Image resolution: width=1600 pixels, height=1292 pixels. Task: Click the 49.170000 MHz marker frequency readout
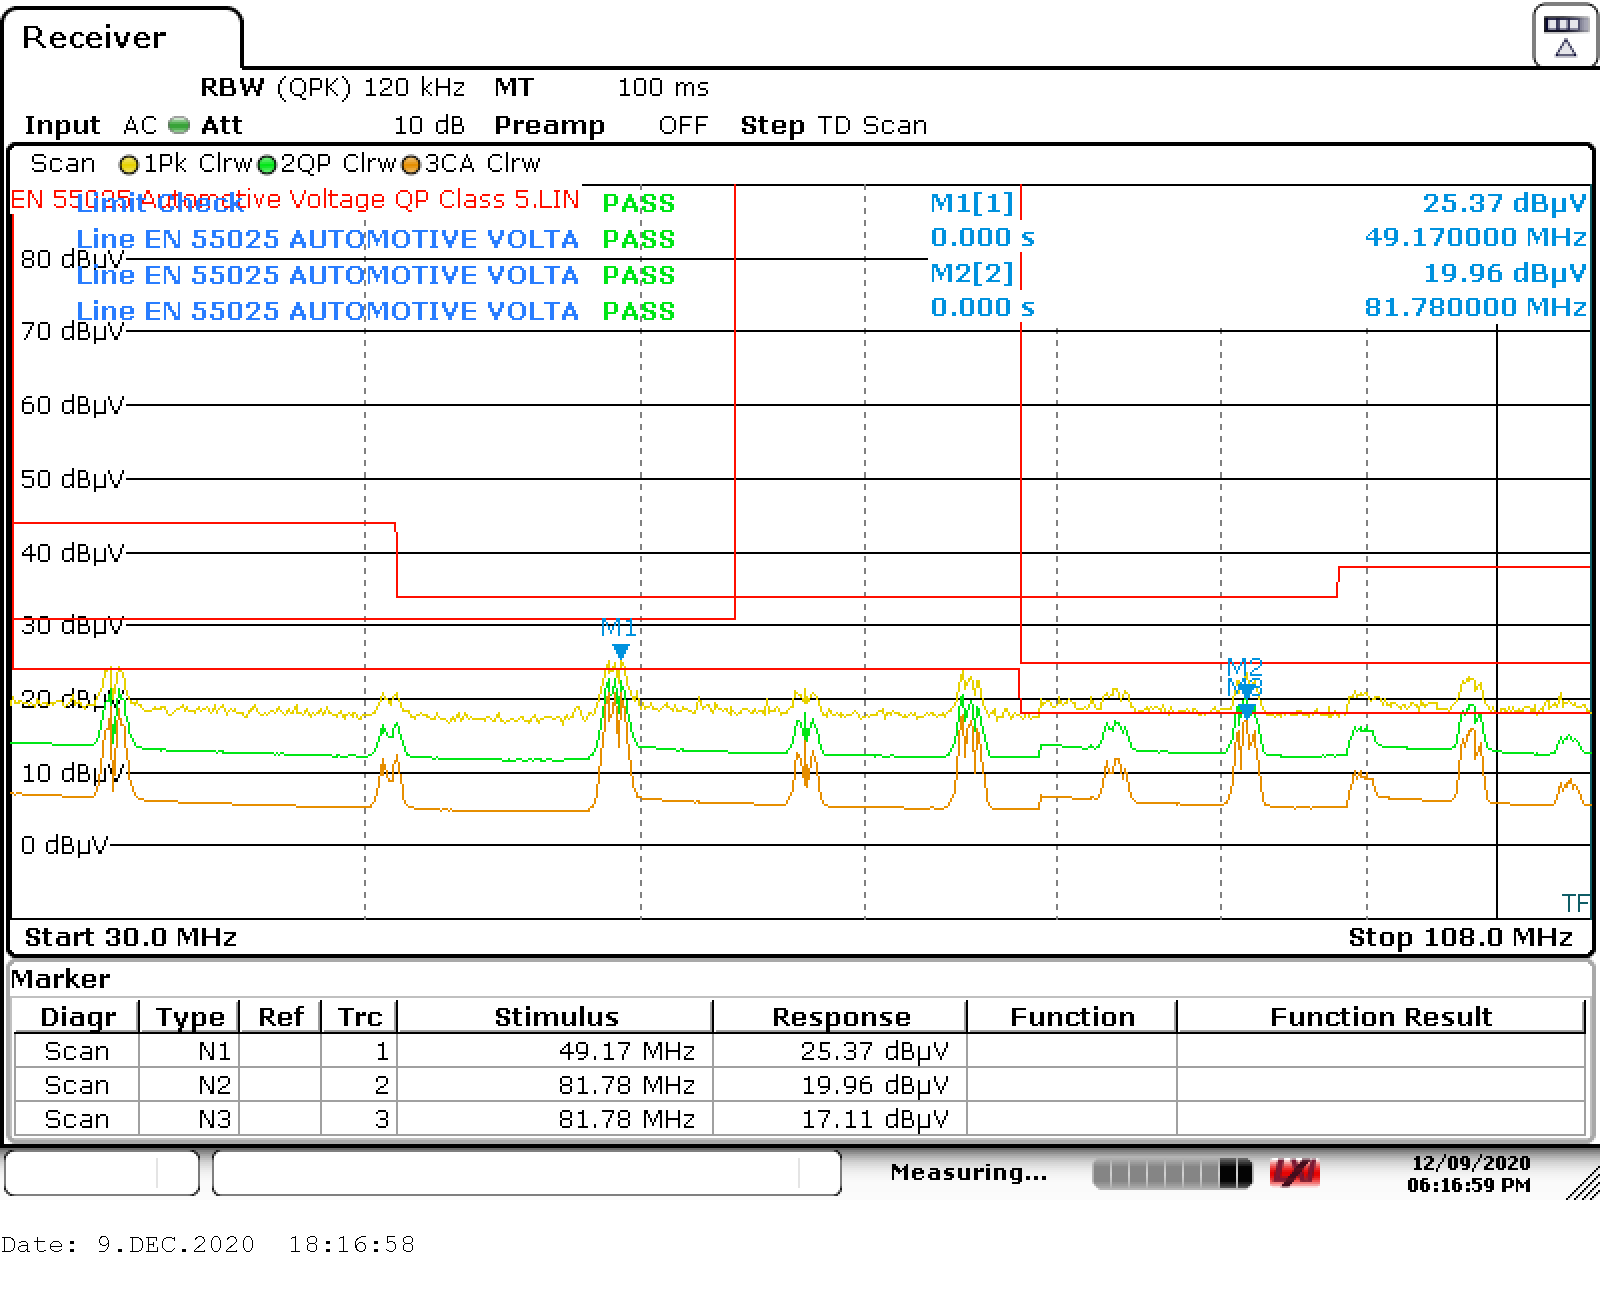point(1475,238)
